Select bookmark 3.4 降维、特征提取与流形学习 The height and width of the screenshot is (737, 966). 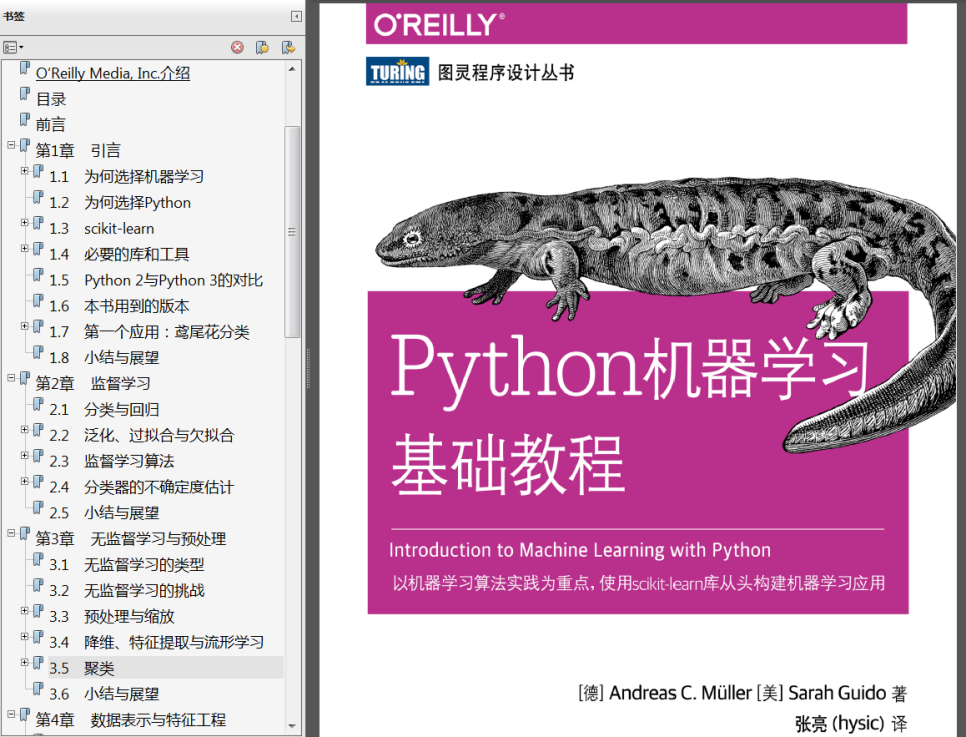(x=156, y=643)
